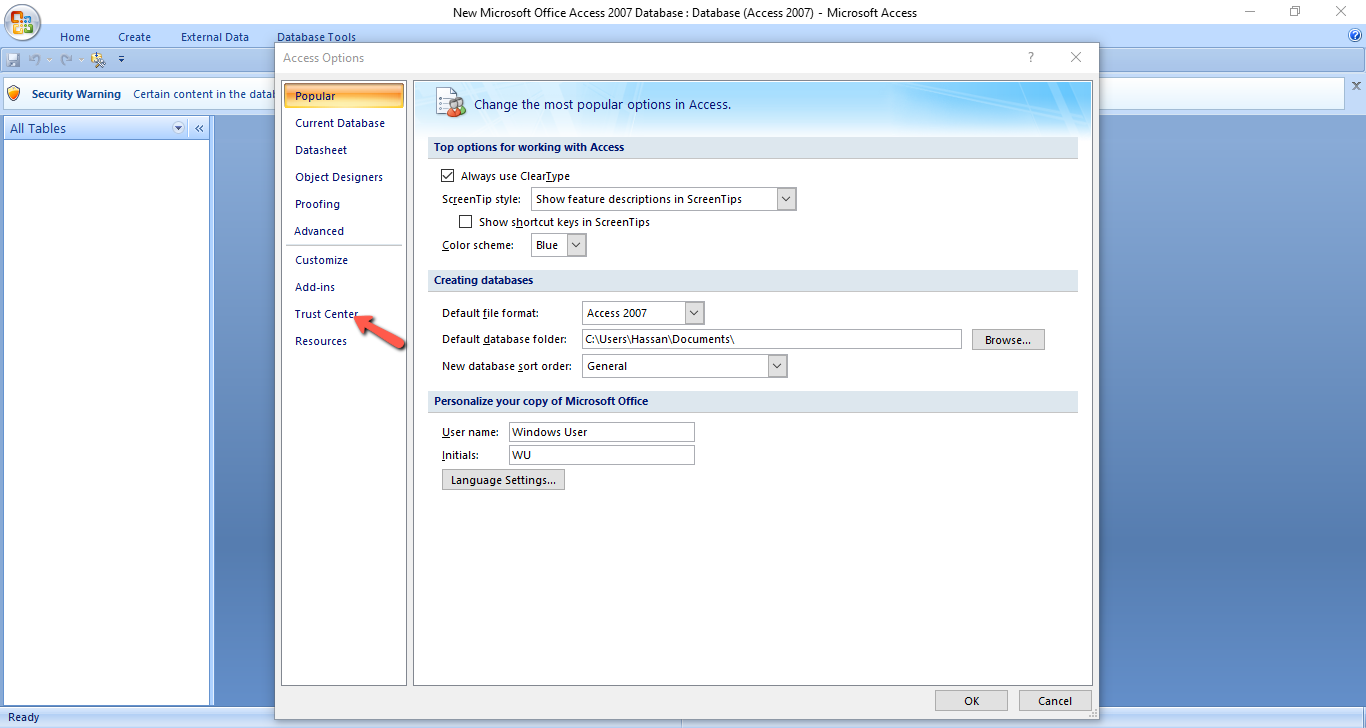The width and height of the screenshot is (1366, 728).
Task: Expand New database sort order dropdown
Action: pos(777,366)
